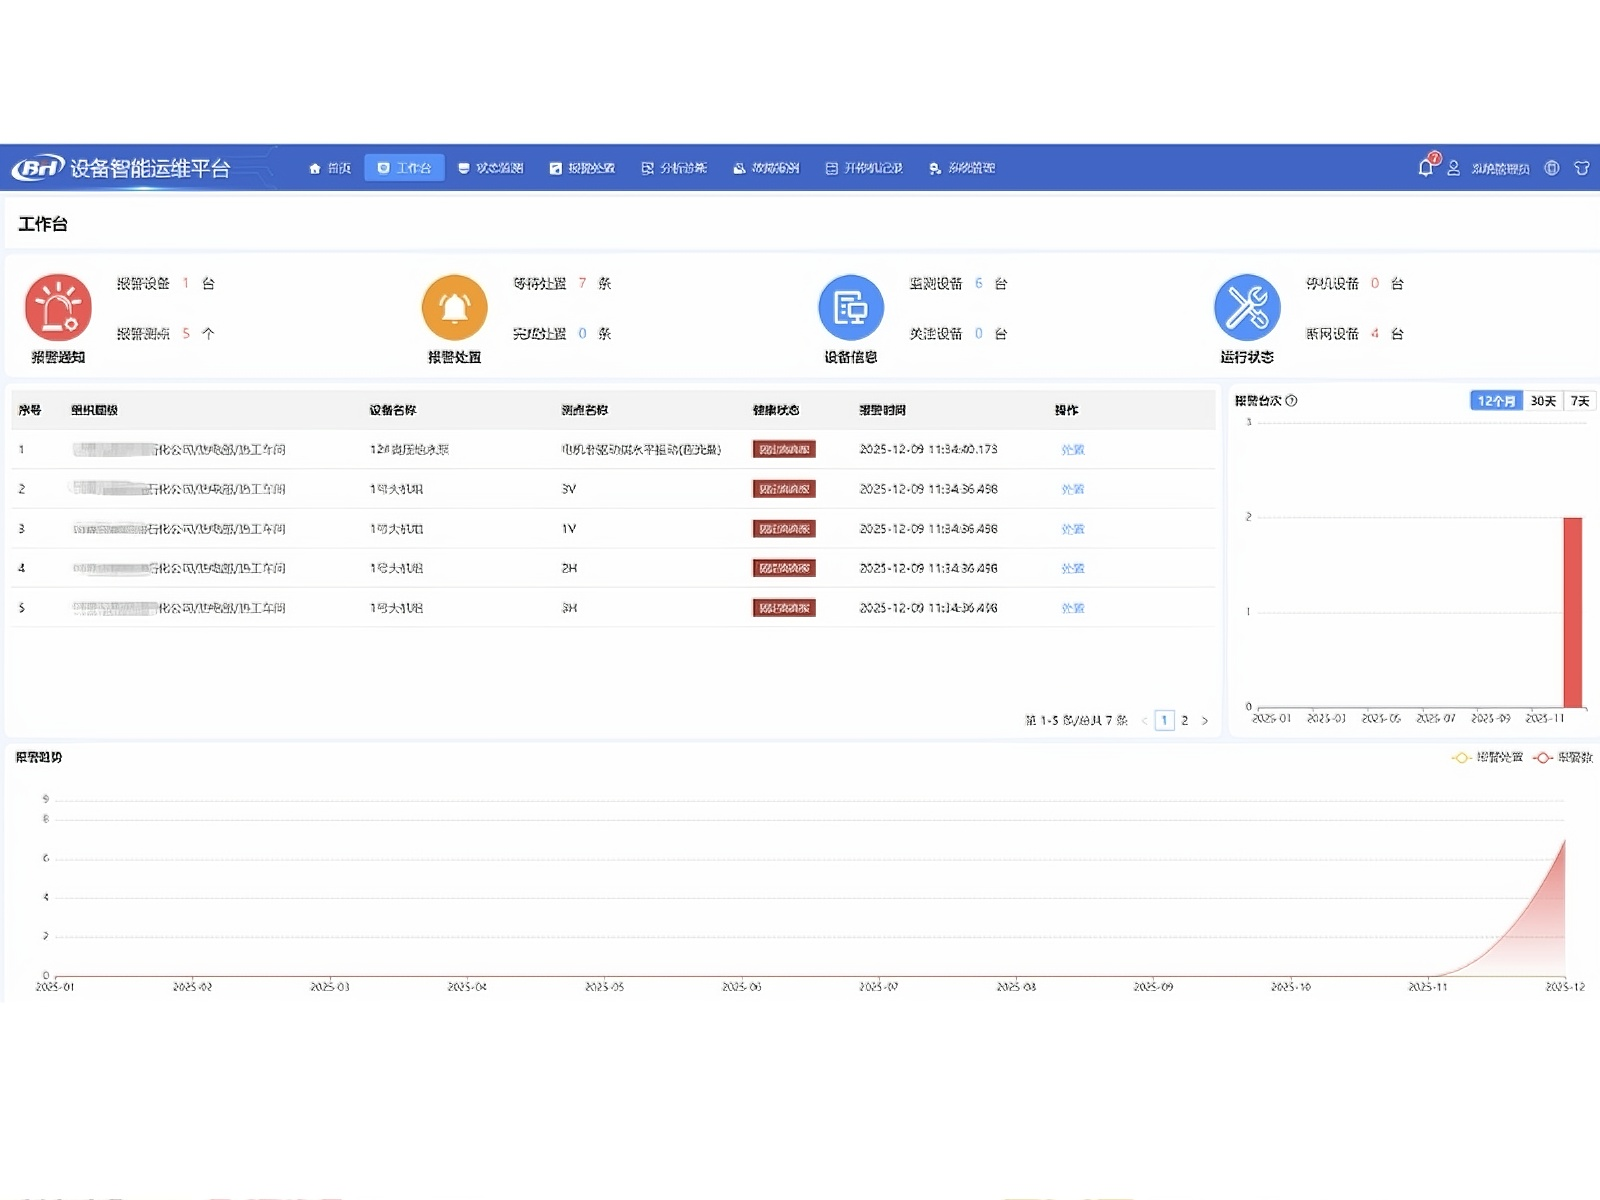This screenshot has width=1600, height=1200.
Task: Open the 首页 home tab in navigation
Action: (330, 168)
